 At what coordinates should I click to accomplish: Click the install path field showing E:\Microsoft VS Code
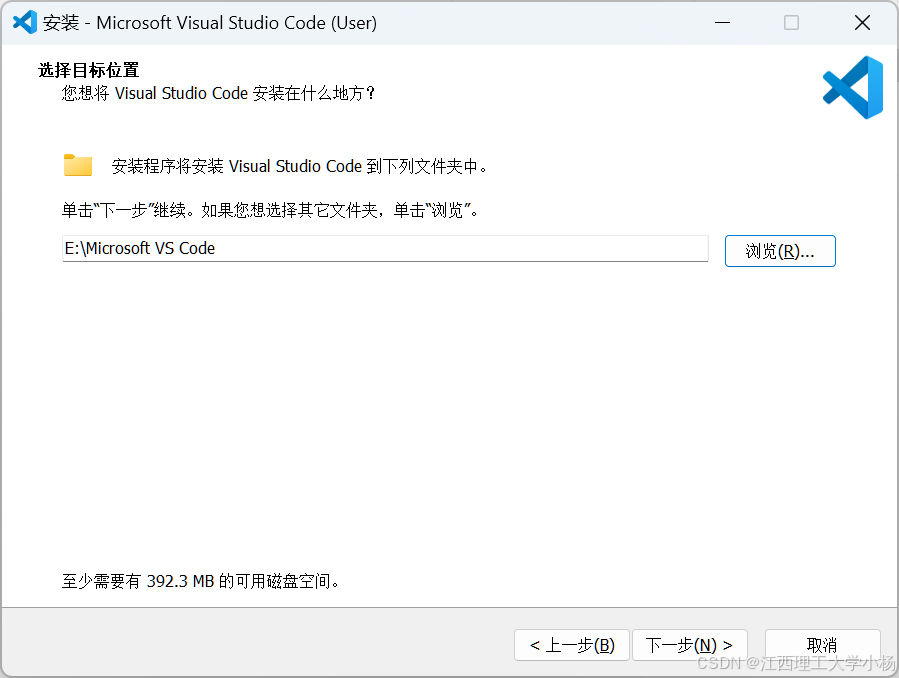click(x=385, y=248)
